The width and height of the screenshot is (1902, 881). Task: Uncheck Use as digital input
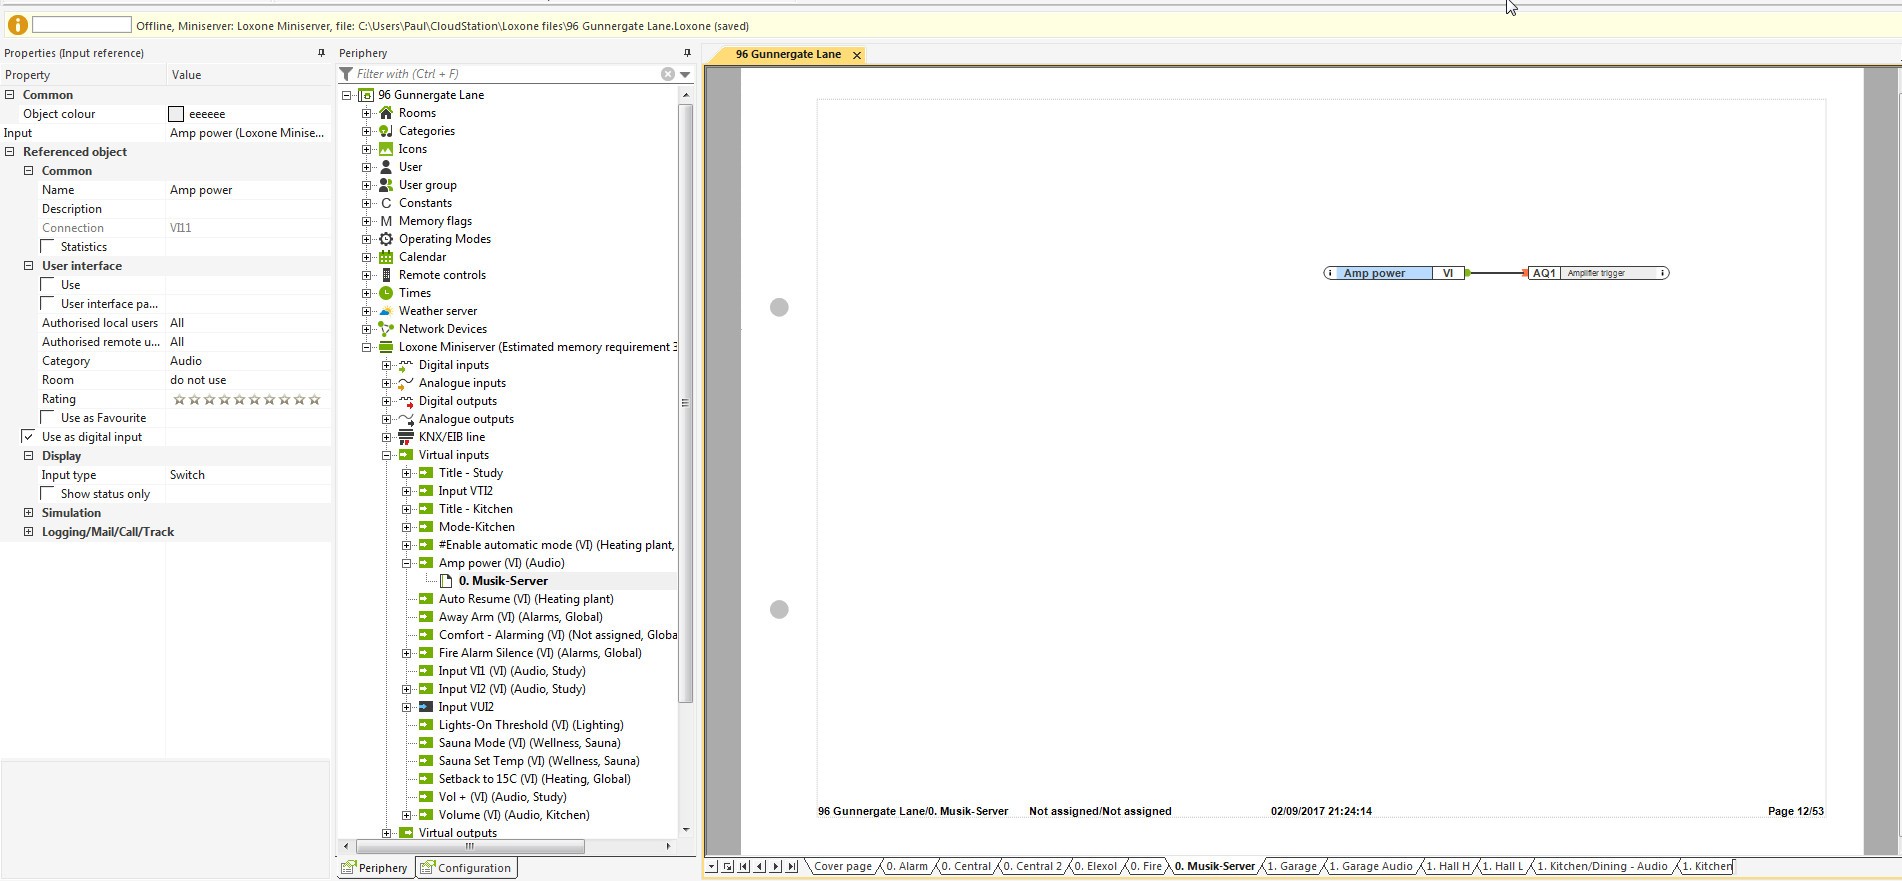click(29, 437)
